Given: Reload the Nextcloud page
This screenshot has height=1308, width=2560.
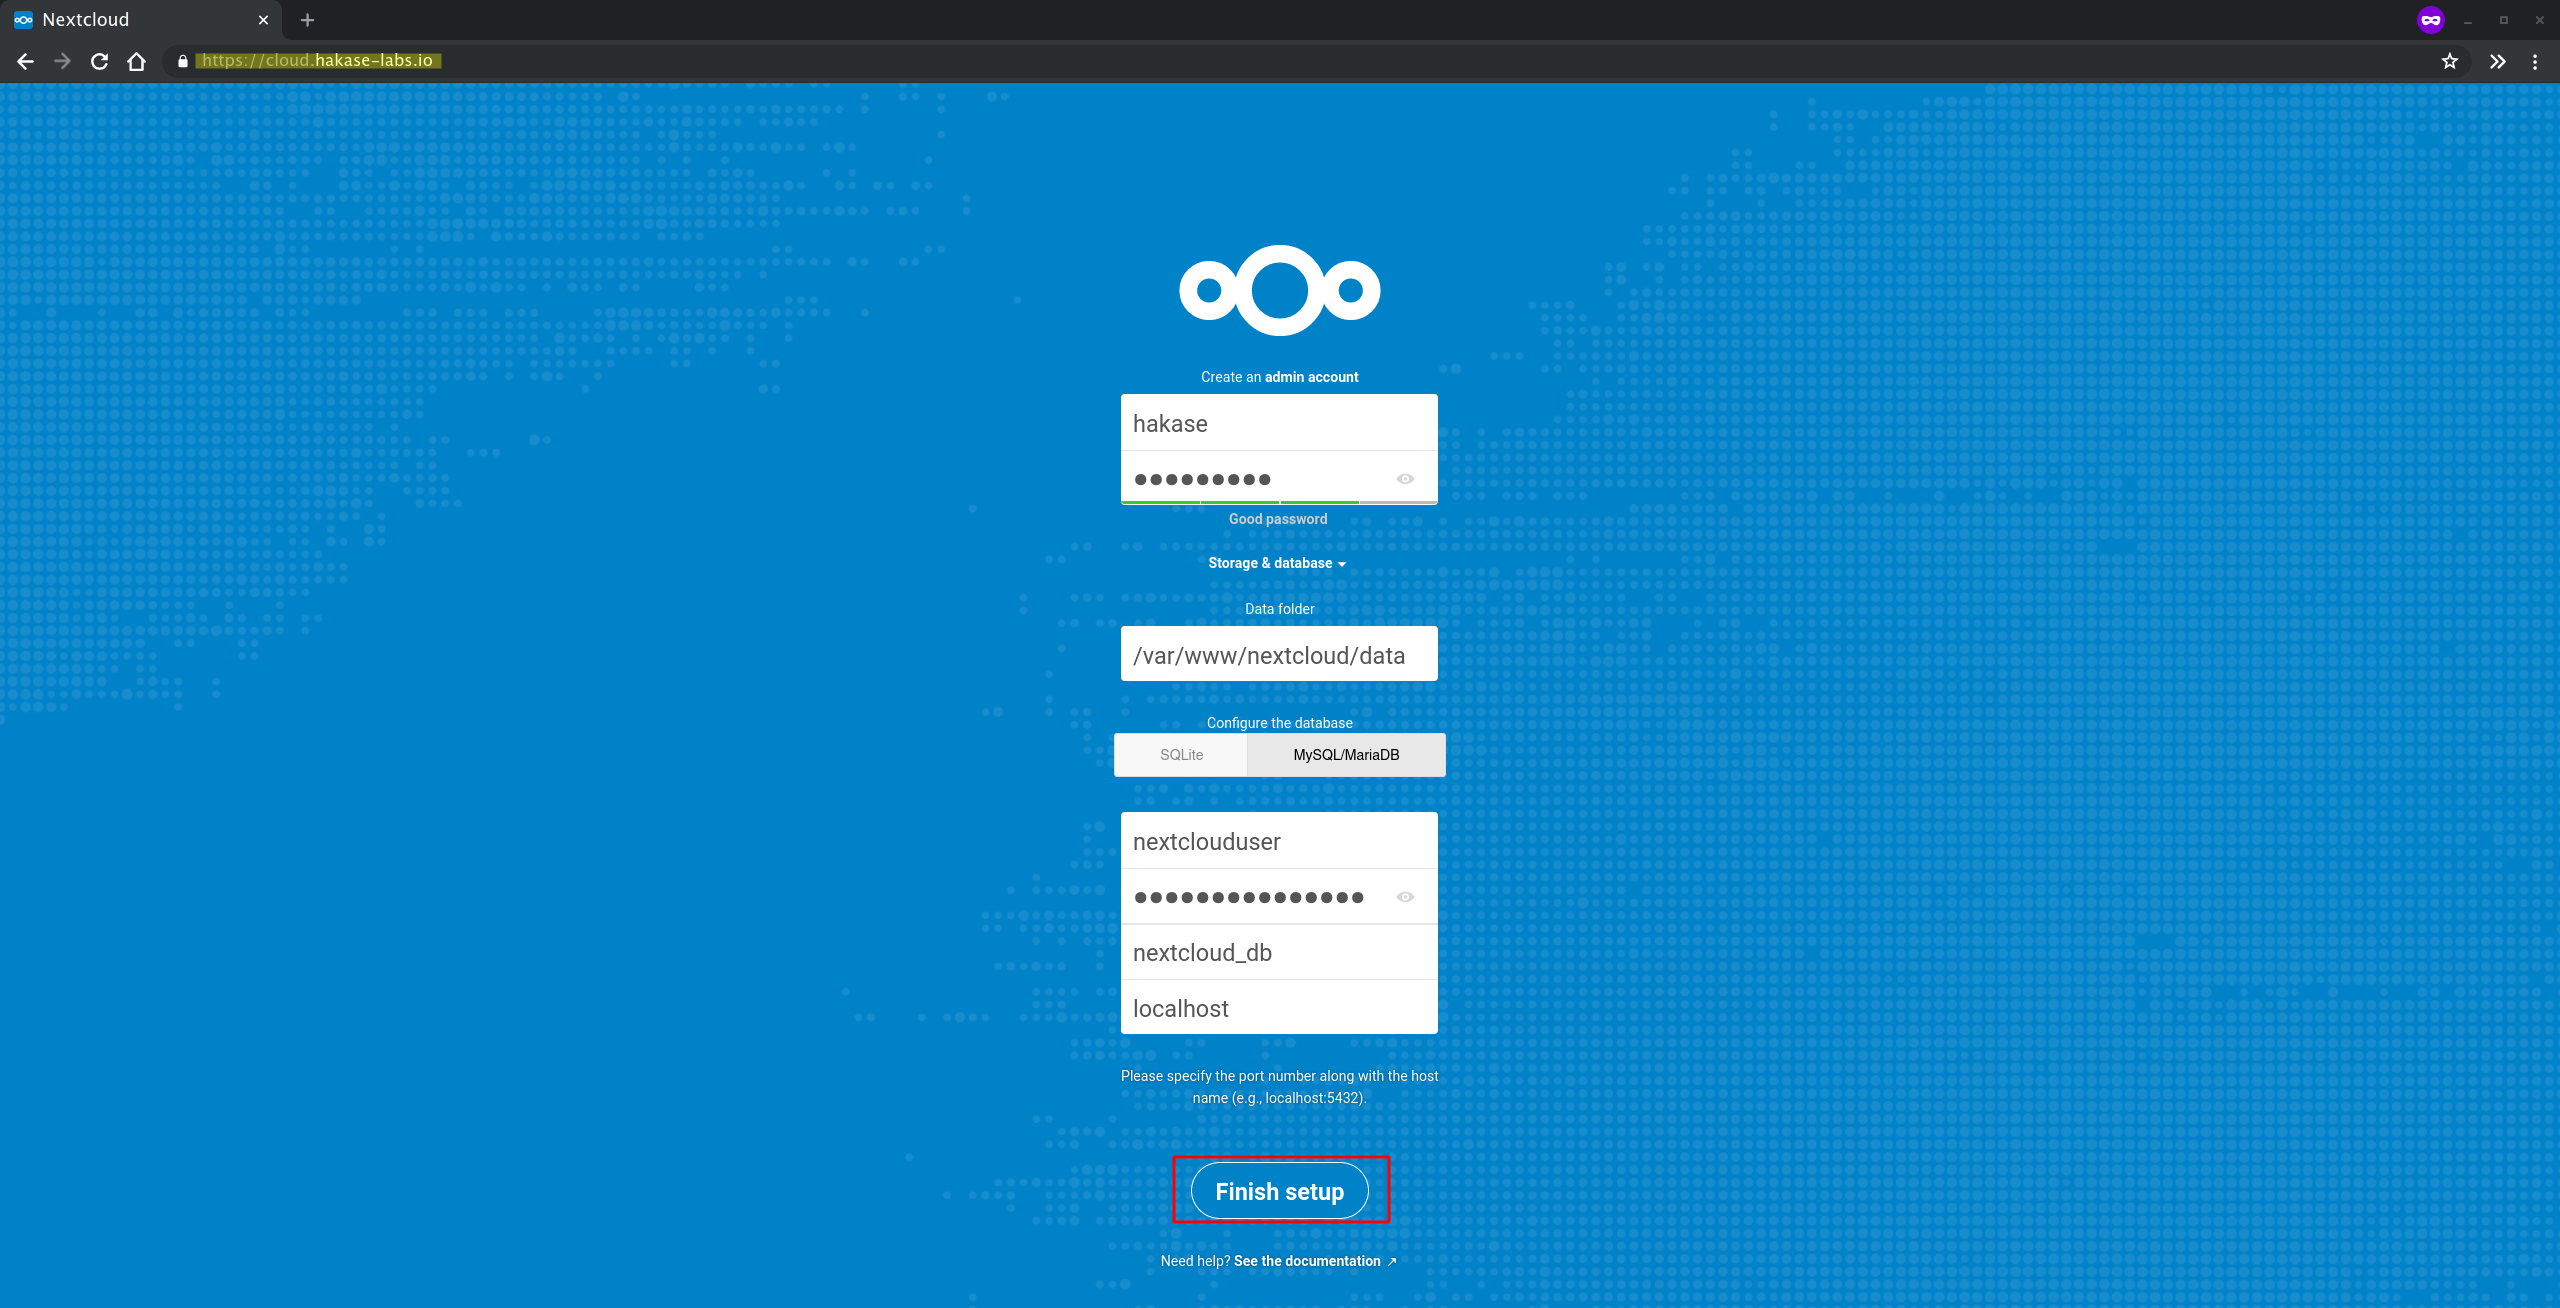Looking at the screenshot, I should tap(99, 61).
